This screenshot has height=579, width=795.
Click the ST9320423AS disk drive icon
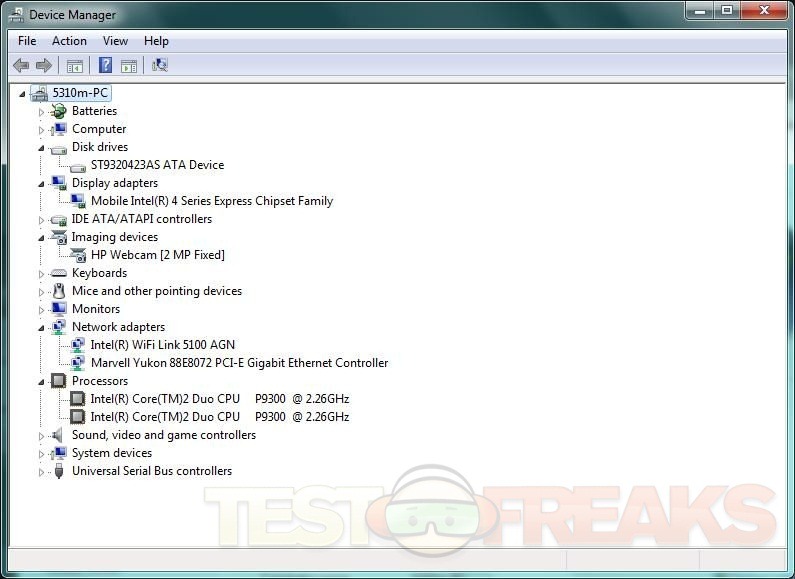click(x=78, y=167)
